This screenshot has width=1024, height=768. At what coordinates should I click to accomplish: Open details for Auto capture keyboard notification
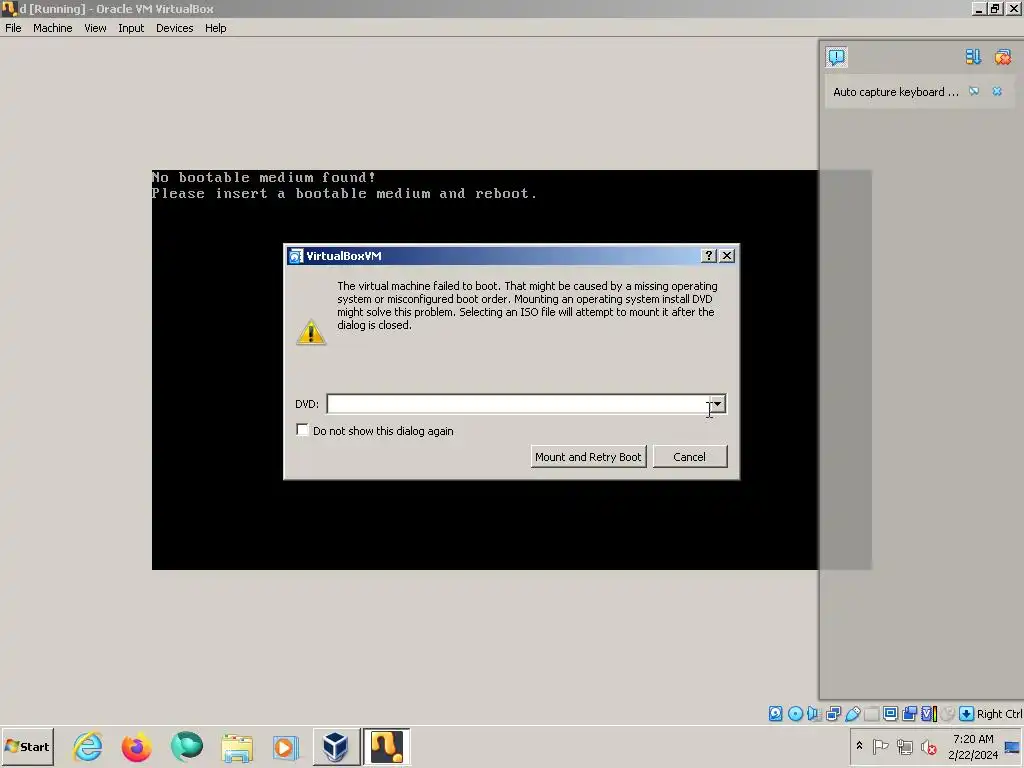(x=974, y=91)
